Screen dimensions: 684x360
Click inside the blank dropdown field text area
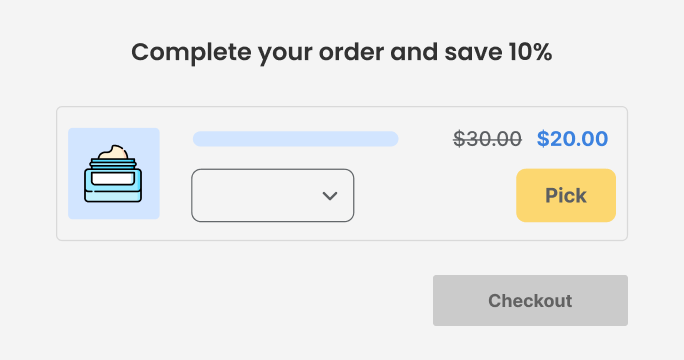257,195
